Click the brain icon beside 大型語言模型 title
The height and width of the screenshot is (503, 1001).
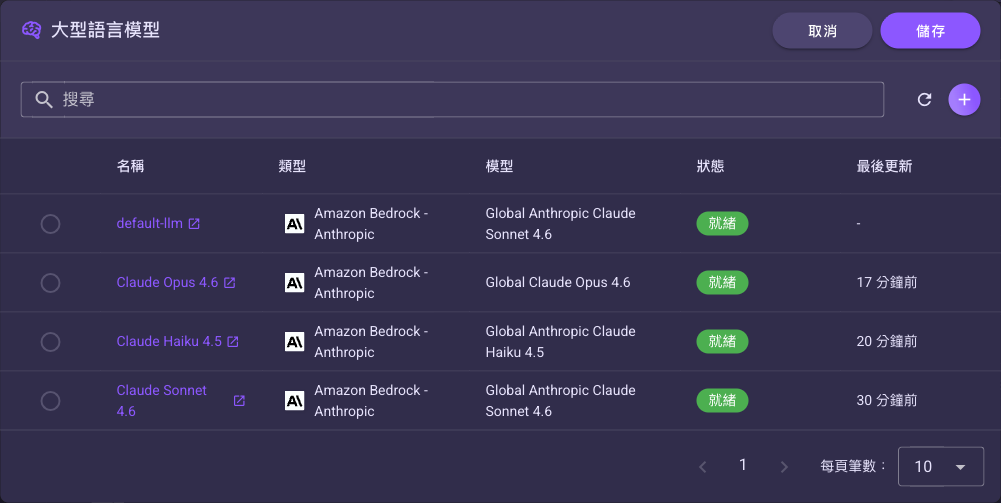tap(31, 30)
